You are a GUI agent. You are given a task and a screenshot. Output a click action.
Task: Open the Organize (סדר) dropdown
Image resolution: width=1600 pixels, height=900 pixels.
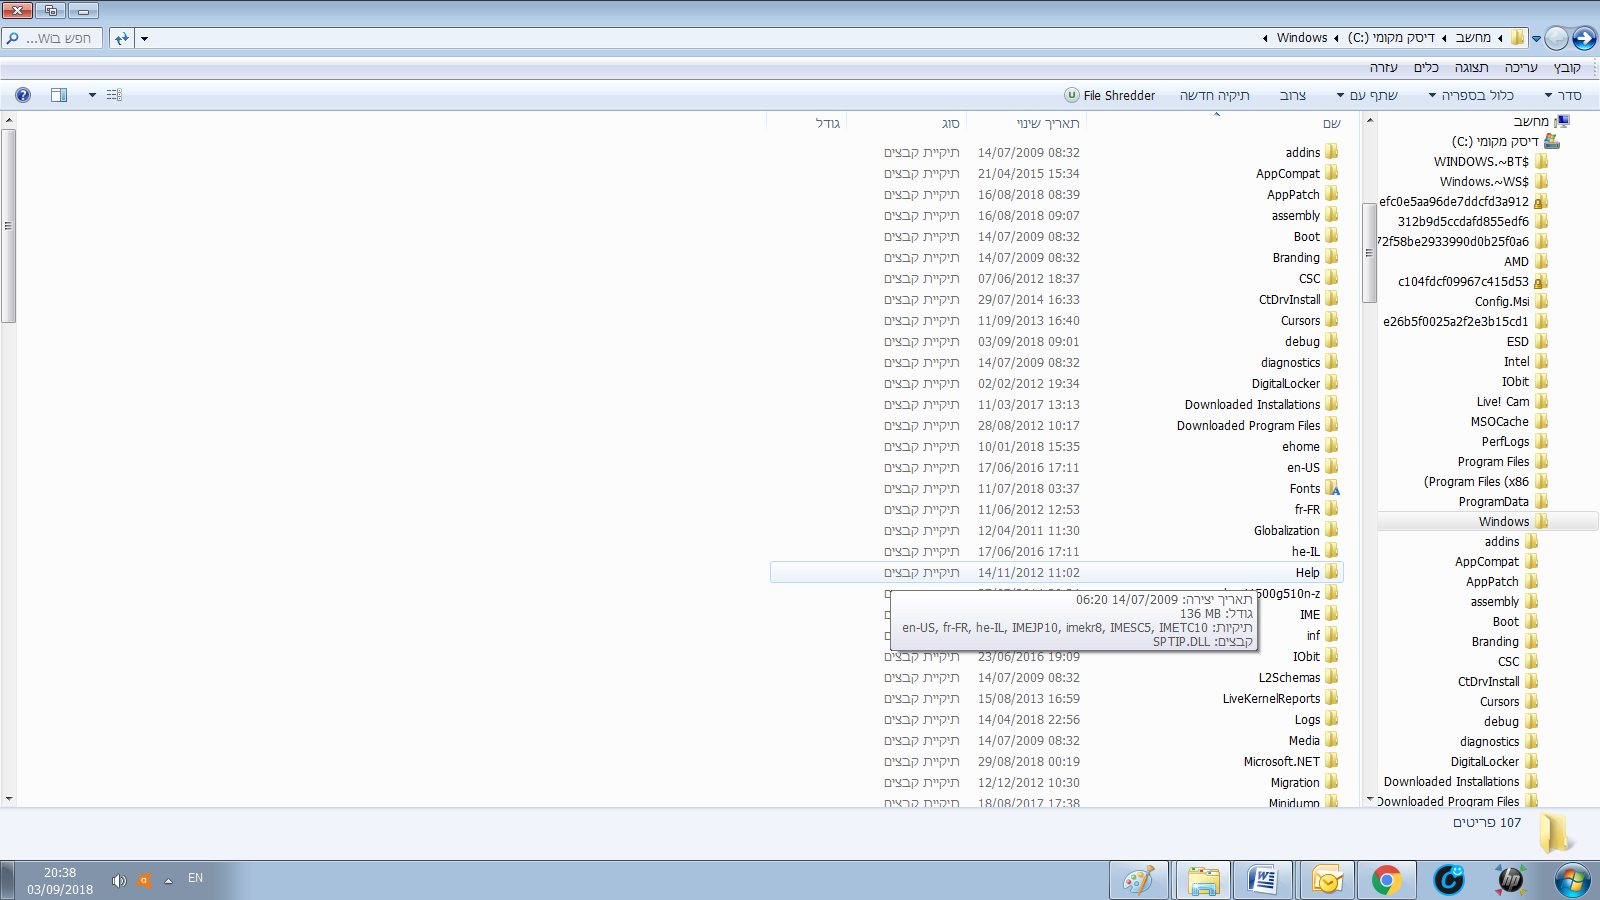click(1563, 95)
